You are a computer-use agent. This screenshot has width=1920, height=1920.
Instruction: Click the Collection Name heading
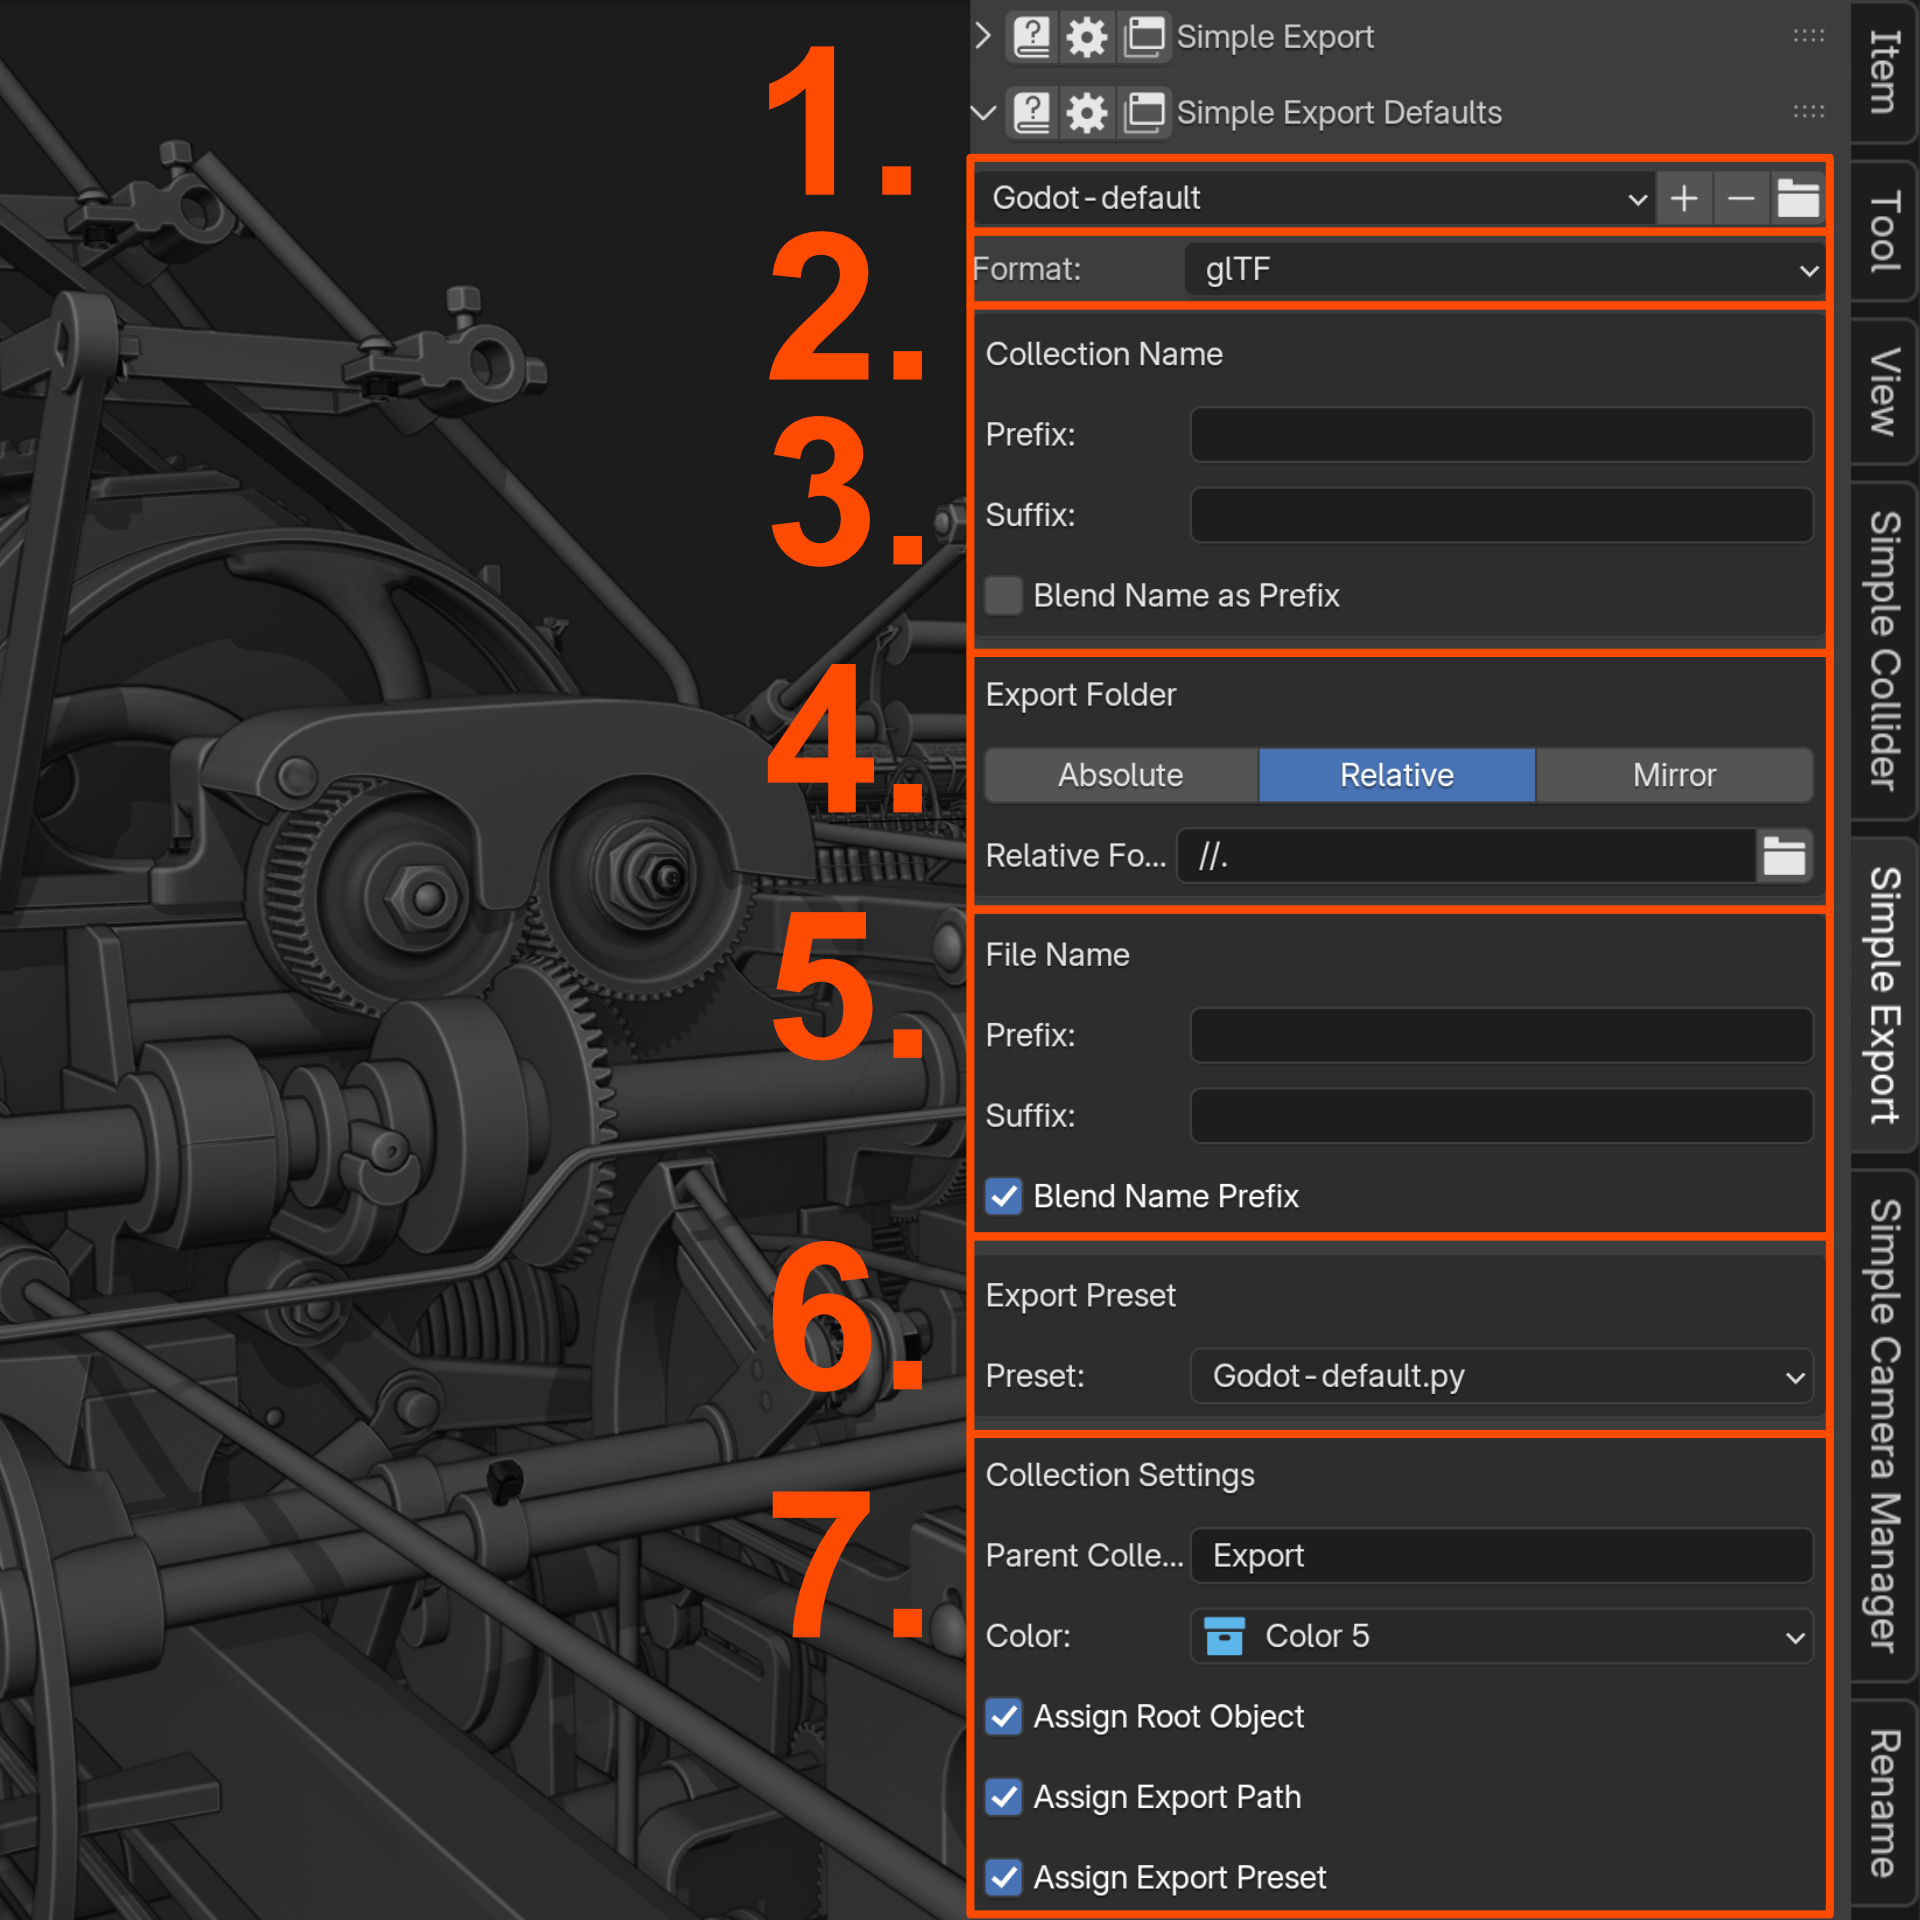1104,354
